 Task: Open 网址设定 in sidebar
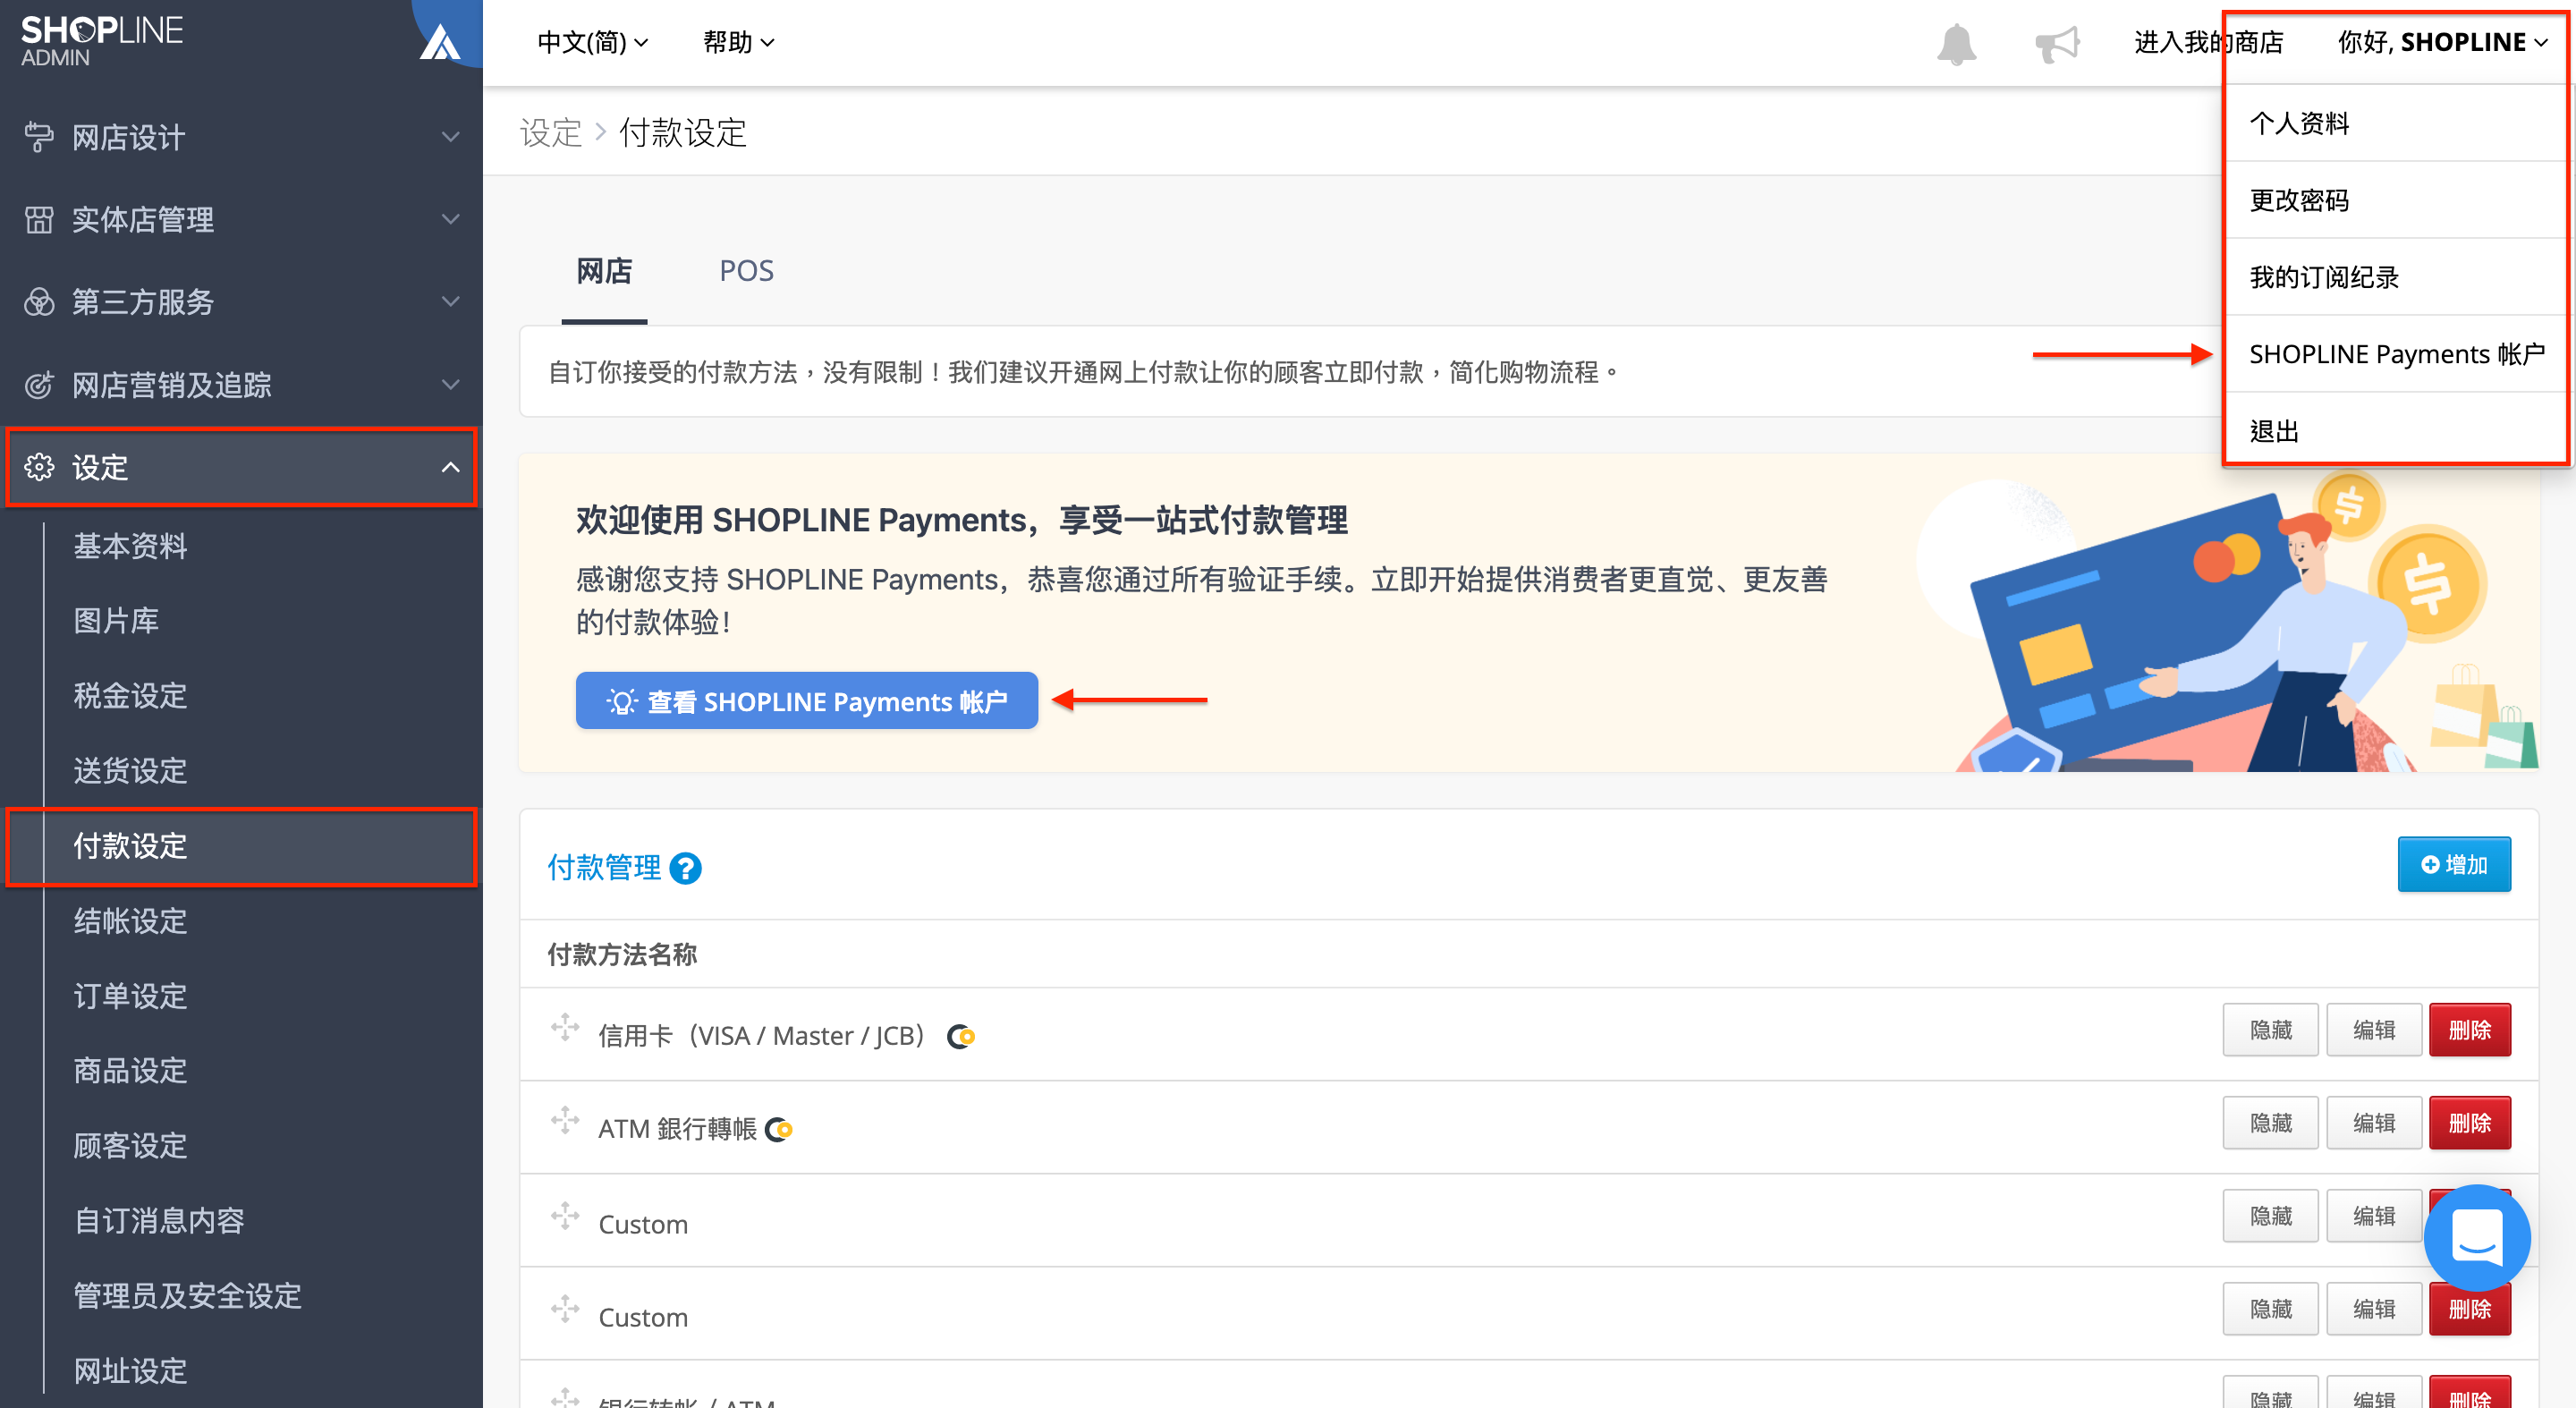[x=130, y=1371]
